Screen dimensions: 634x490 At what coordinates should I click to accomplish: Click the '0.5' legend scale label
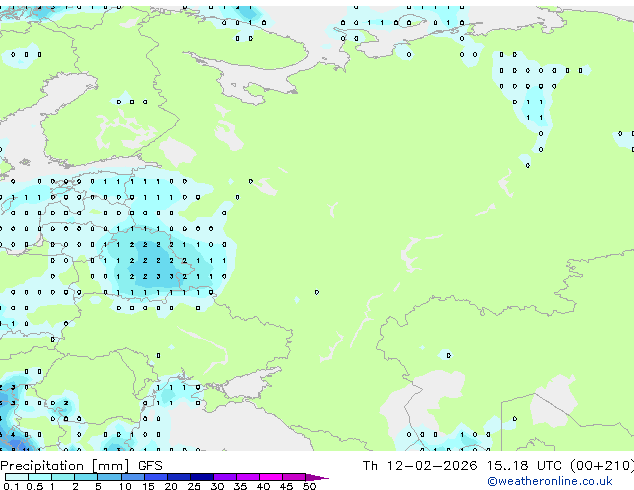tap(34, 486)
